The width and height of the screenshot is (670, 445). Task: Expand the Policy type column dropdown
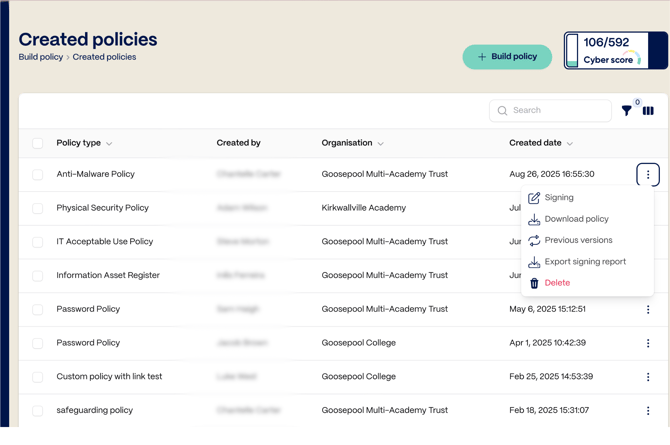[x=109, y=144]
